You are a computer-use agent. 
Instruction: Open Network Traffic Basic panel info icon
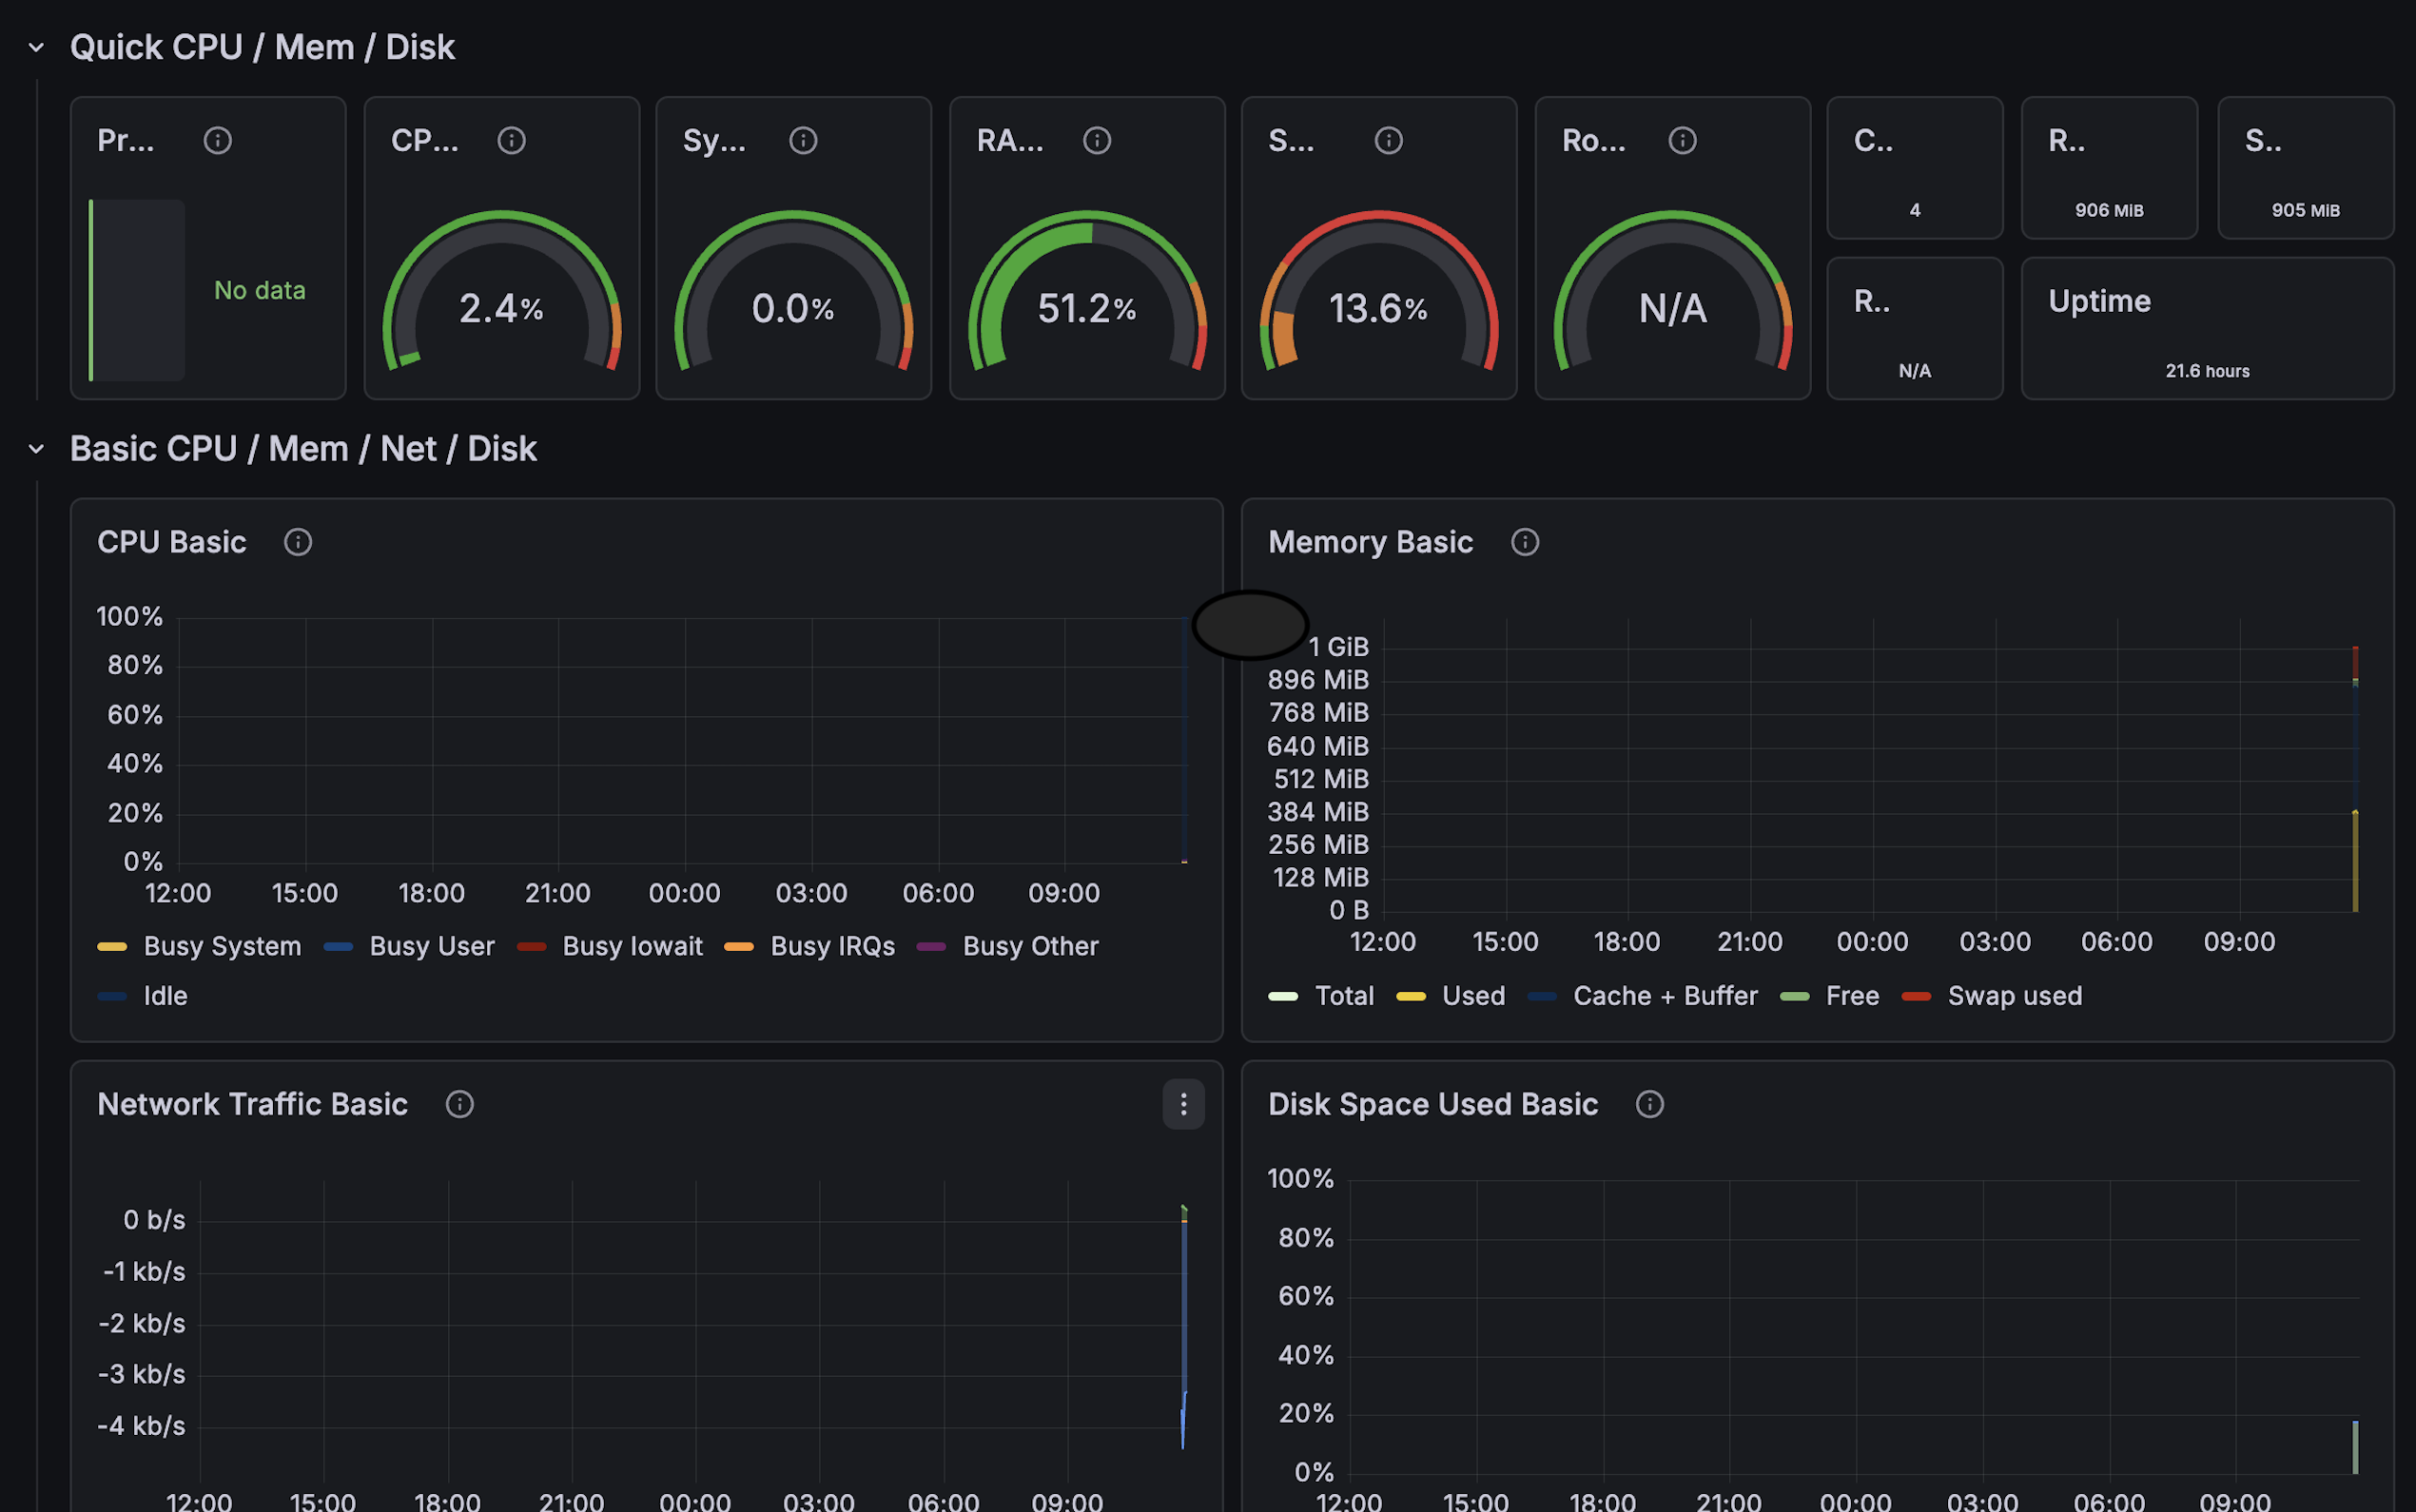460,1104
